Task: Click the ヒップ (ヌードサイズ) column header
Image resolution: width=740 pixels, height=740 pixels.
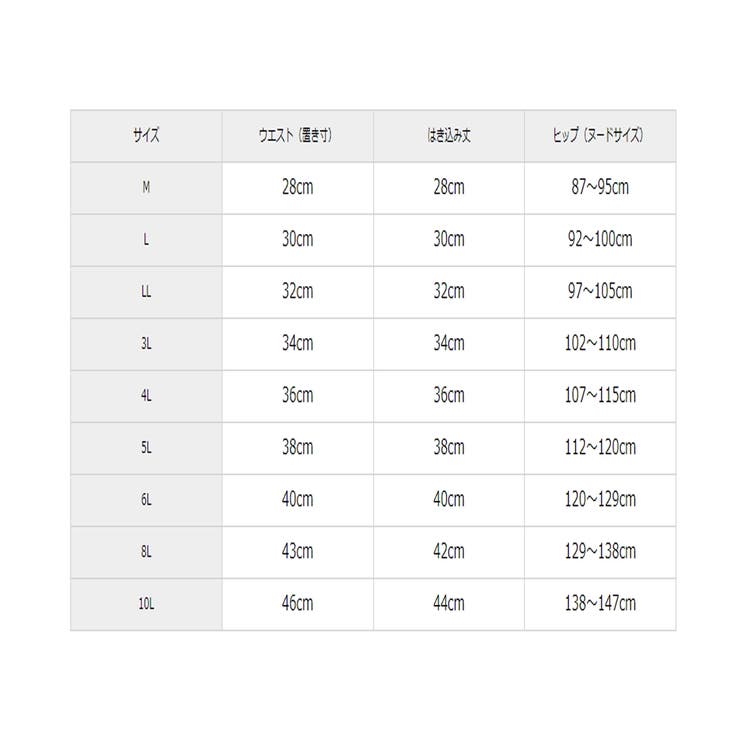Action: 599,136
